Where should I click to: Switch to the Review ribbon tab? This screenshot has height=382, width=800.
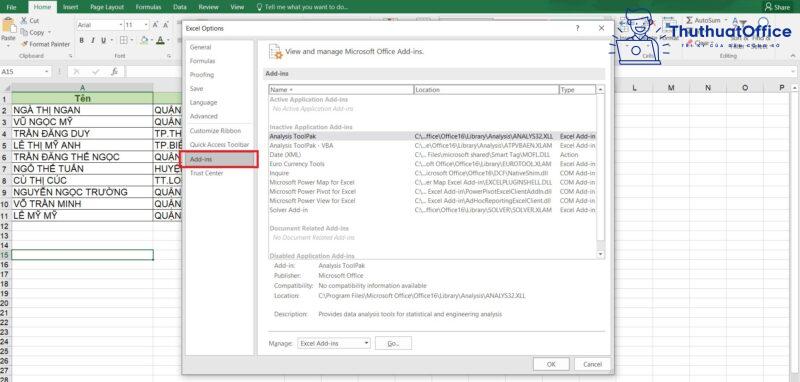[208, 7]
